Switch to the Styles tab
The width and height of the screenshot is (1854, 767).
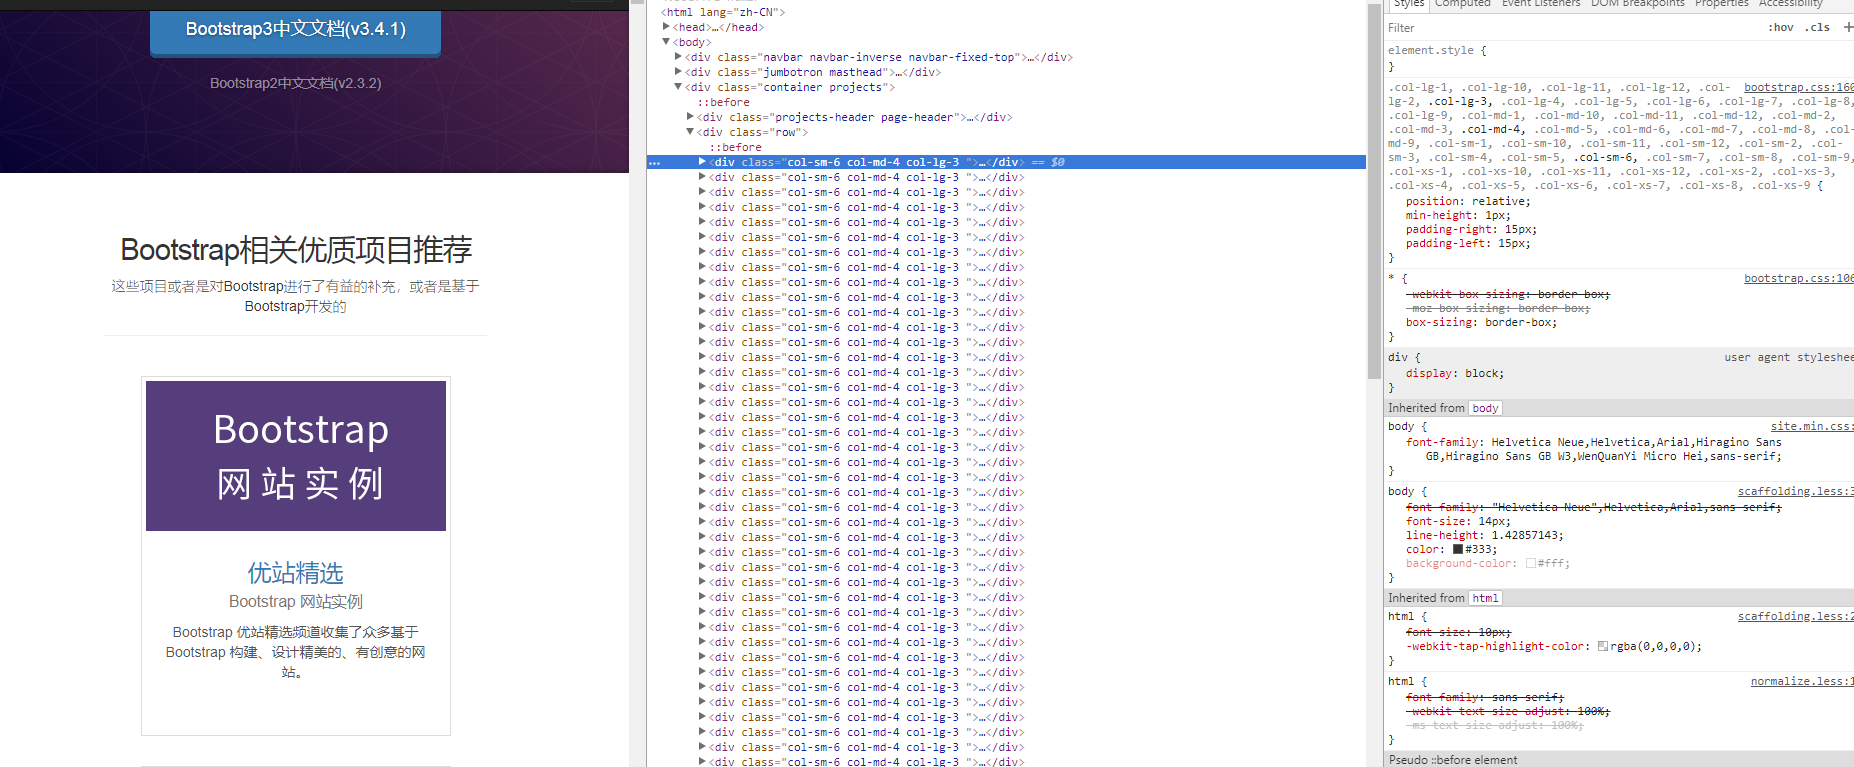[1408, 4]
